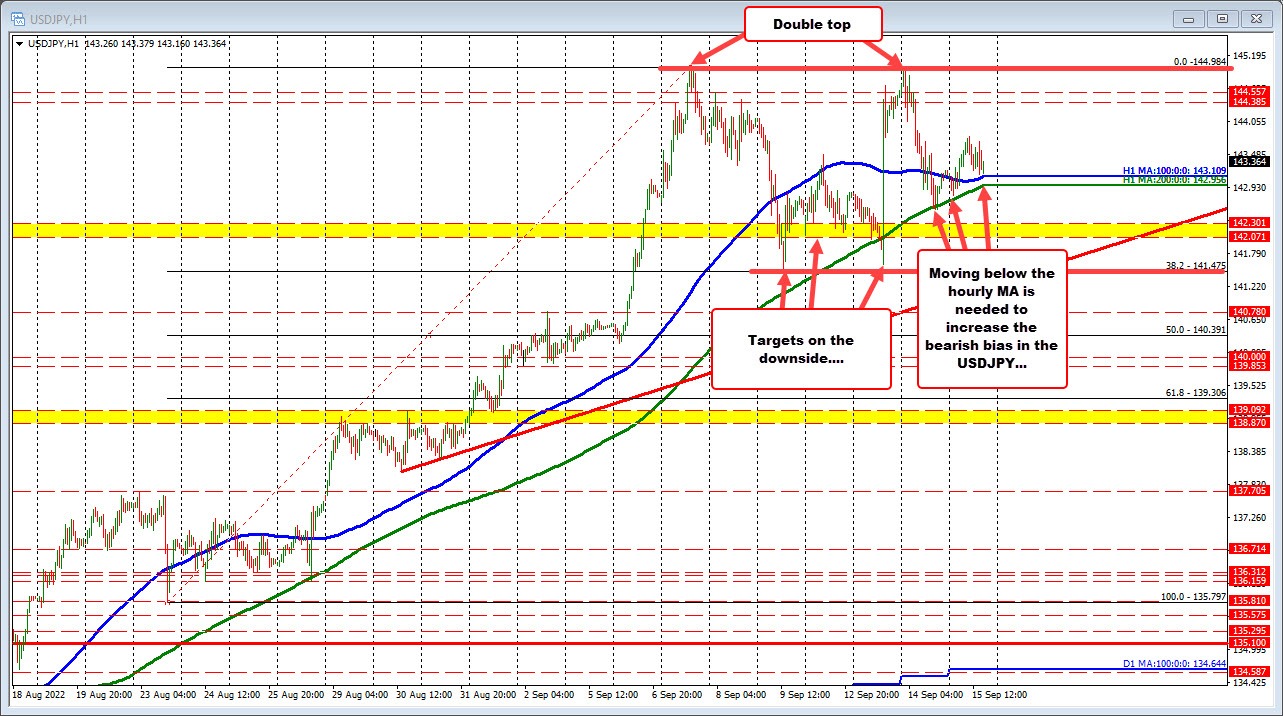
Task: Select the Double top callout box
Action: point(812,23)
